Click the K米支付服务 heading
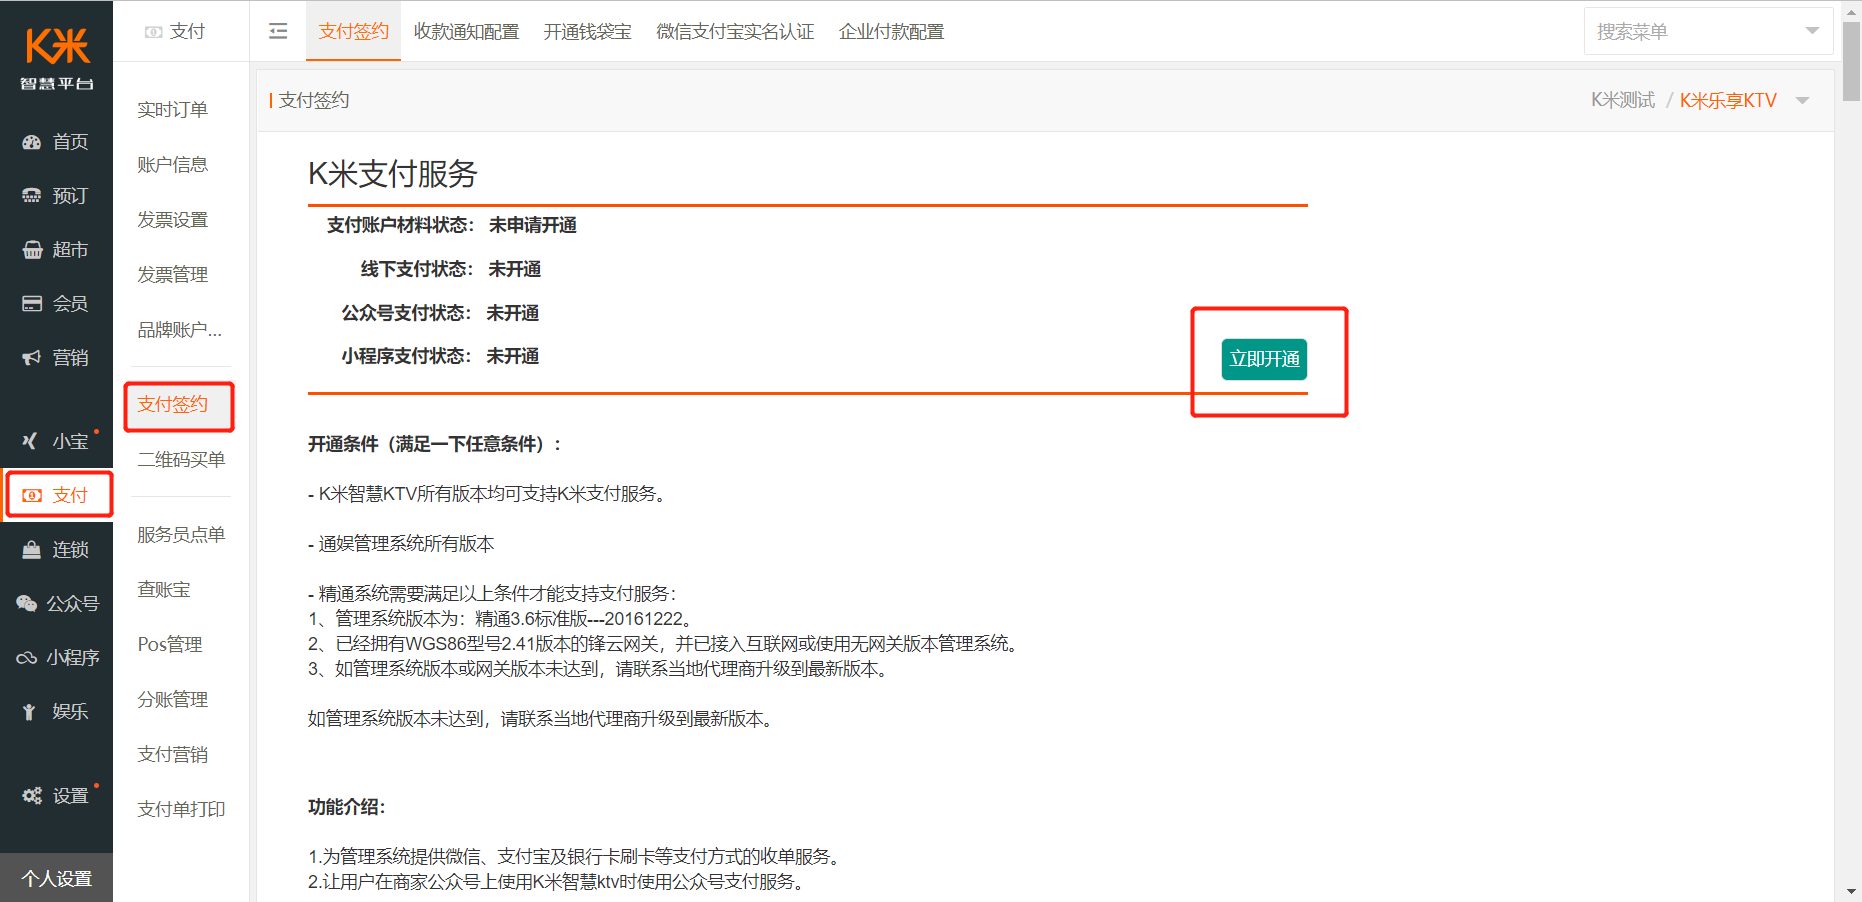Viewport: 1862px width, 902px height. pos(392,174)
